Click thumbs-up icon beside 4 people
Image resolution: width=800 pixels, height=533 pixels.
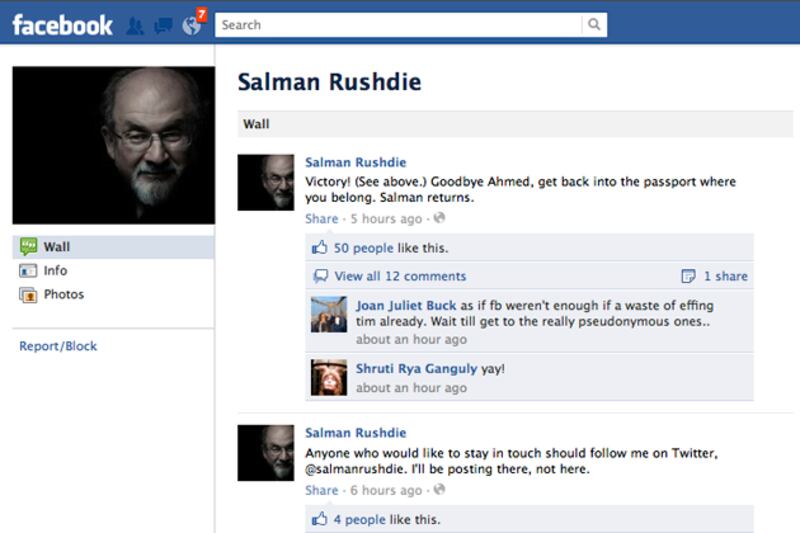coord(319,519)
